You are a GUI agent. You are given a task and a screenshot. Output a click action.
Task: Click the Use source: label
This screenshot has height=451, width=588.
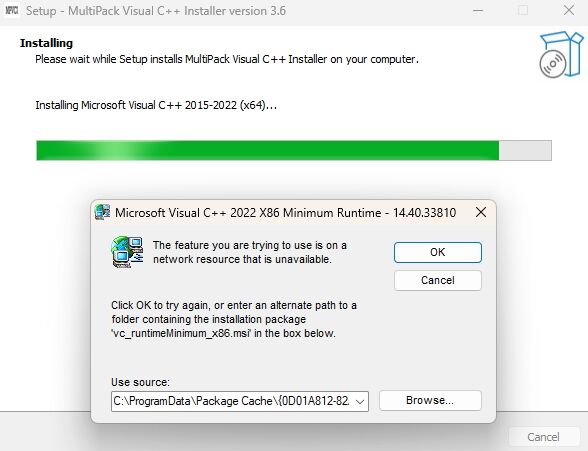click(x=140, y=382)
